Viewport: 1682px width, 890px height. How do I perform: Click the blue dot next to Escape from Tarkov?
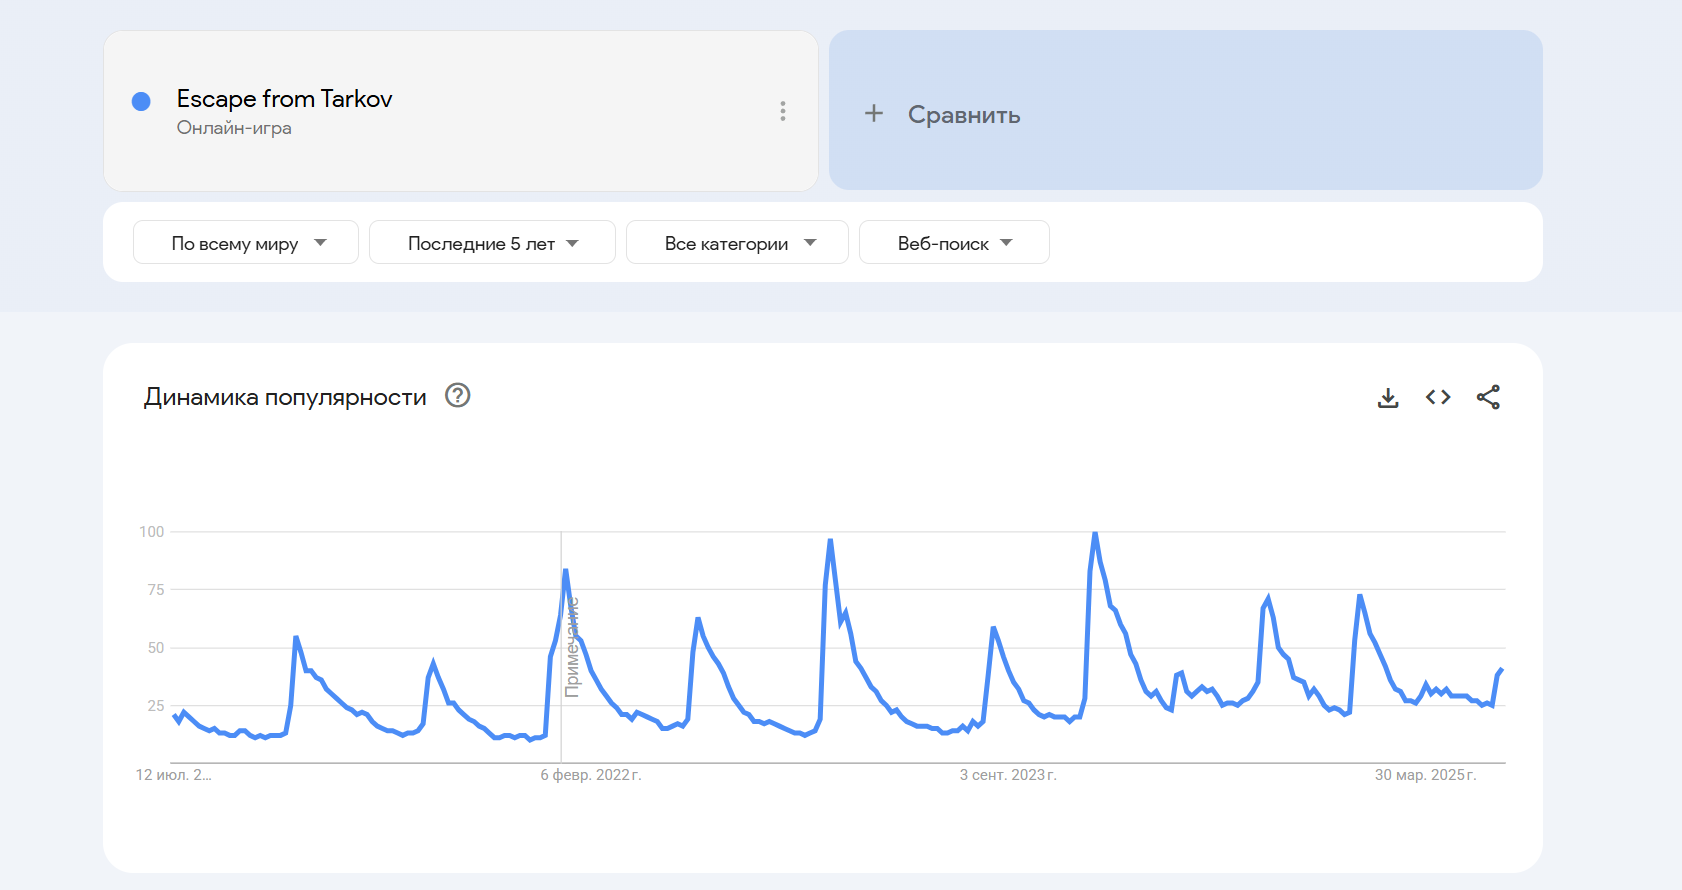coord(141,101)
